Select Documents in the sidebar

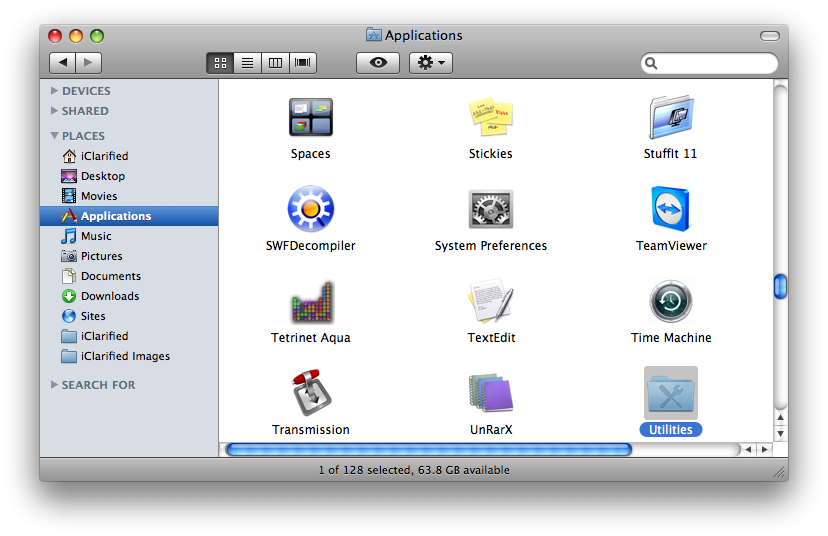point(110,276)
